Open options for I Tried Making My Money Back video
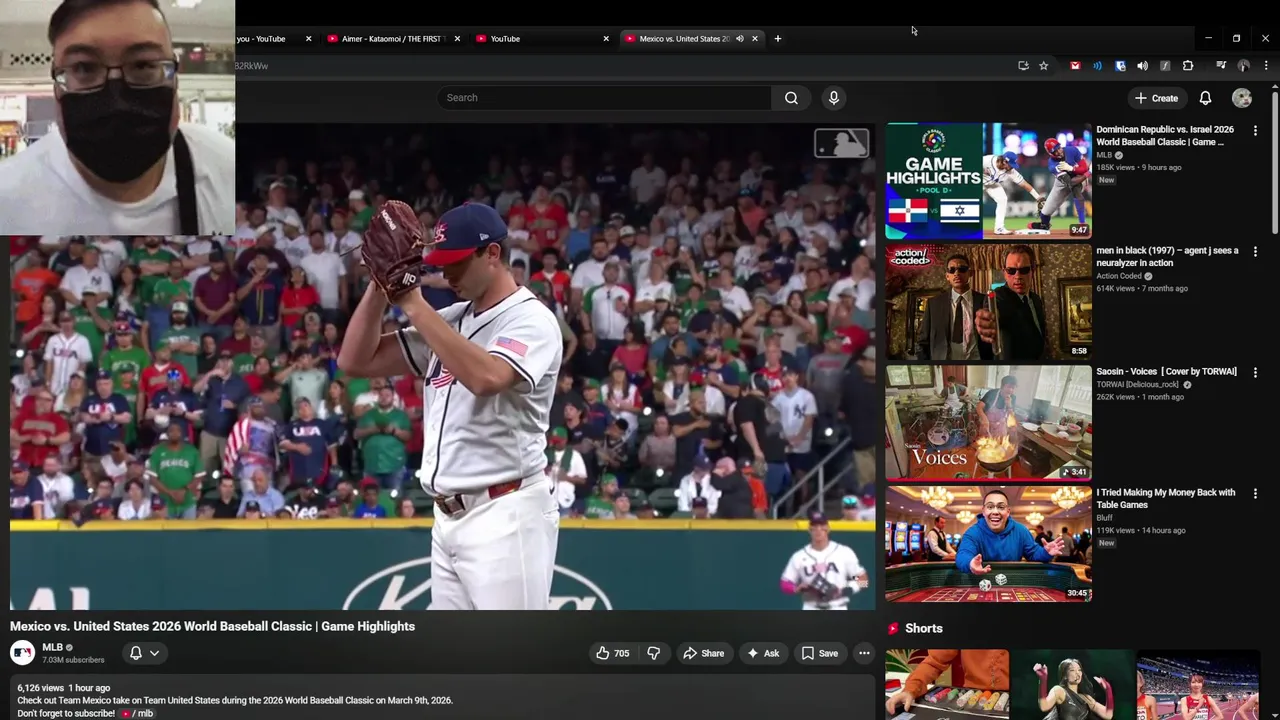1280x720 pixels. pyautogui.click(x=1255, y=493)
